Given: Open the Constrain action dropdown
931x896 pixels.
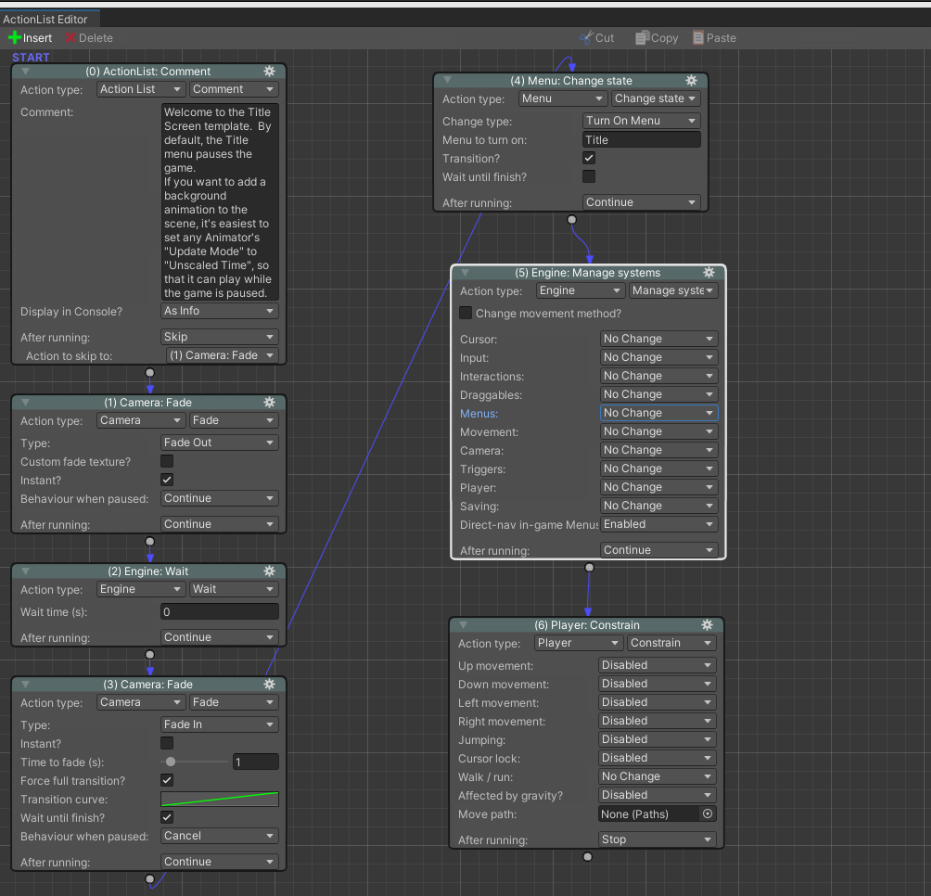Looking at the screenshot, I should [x=672, y=643].
